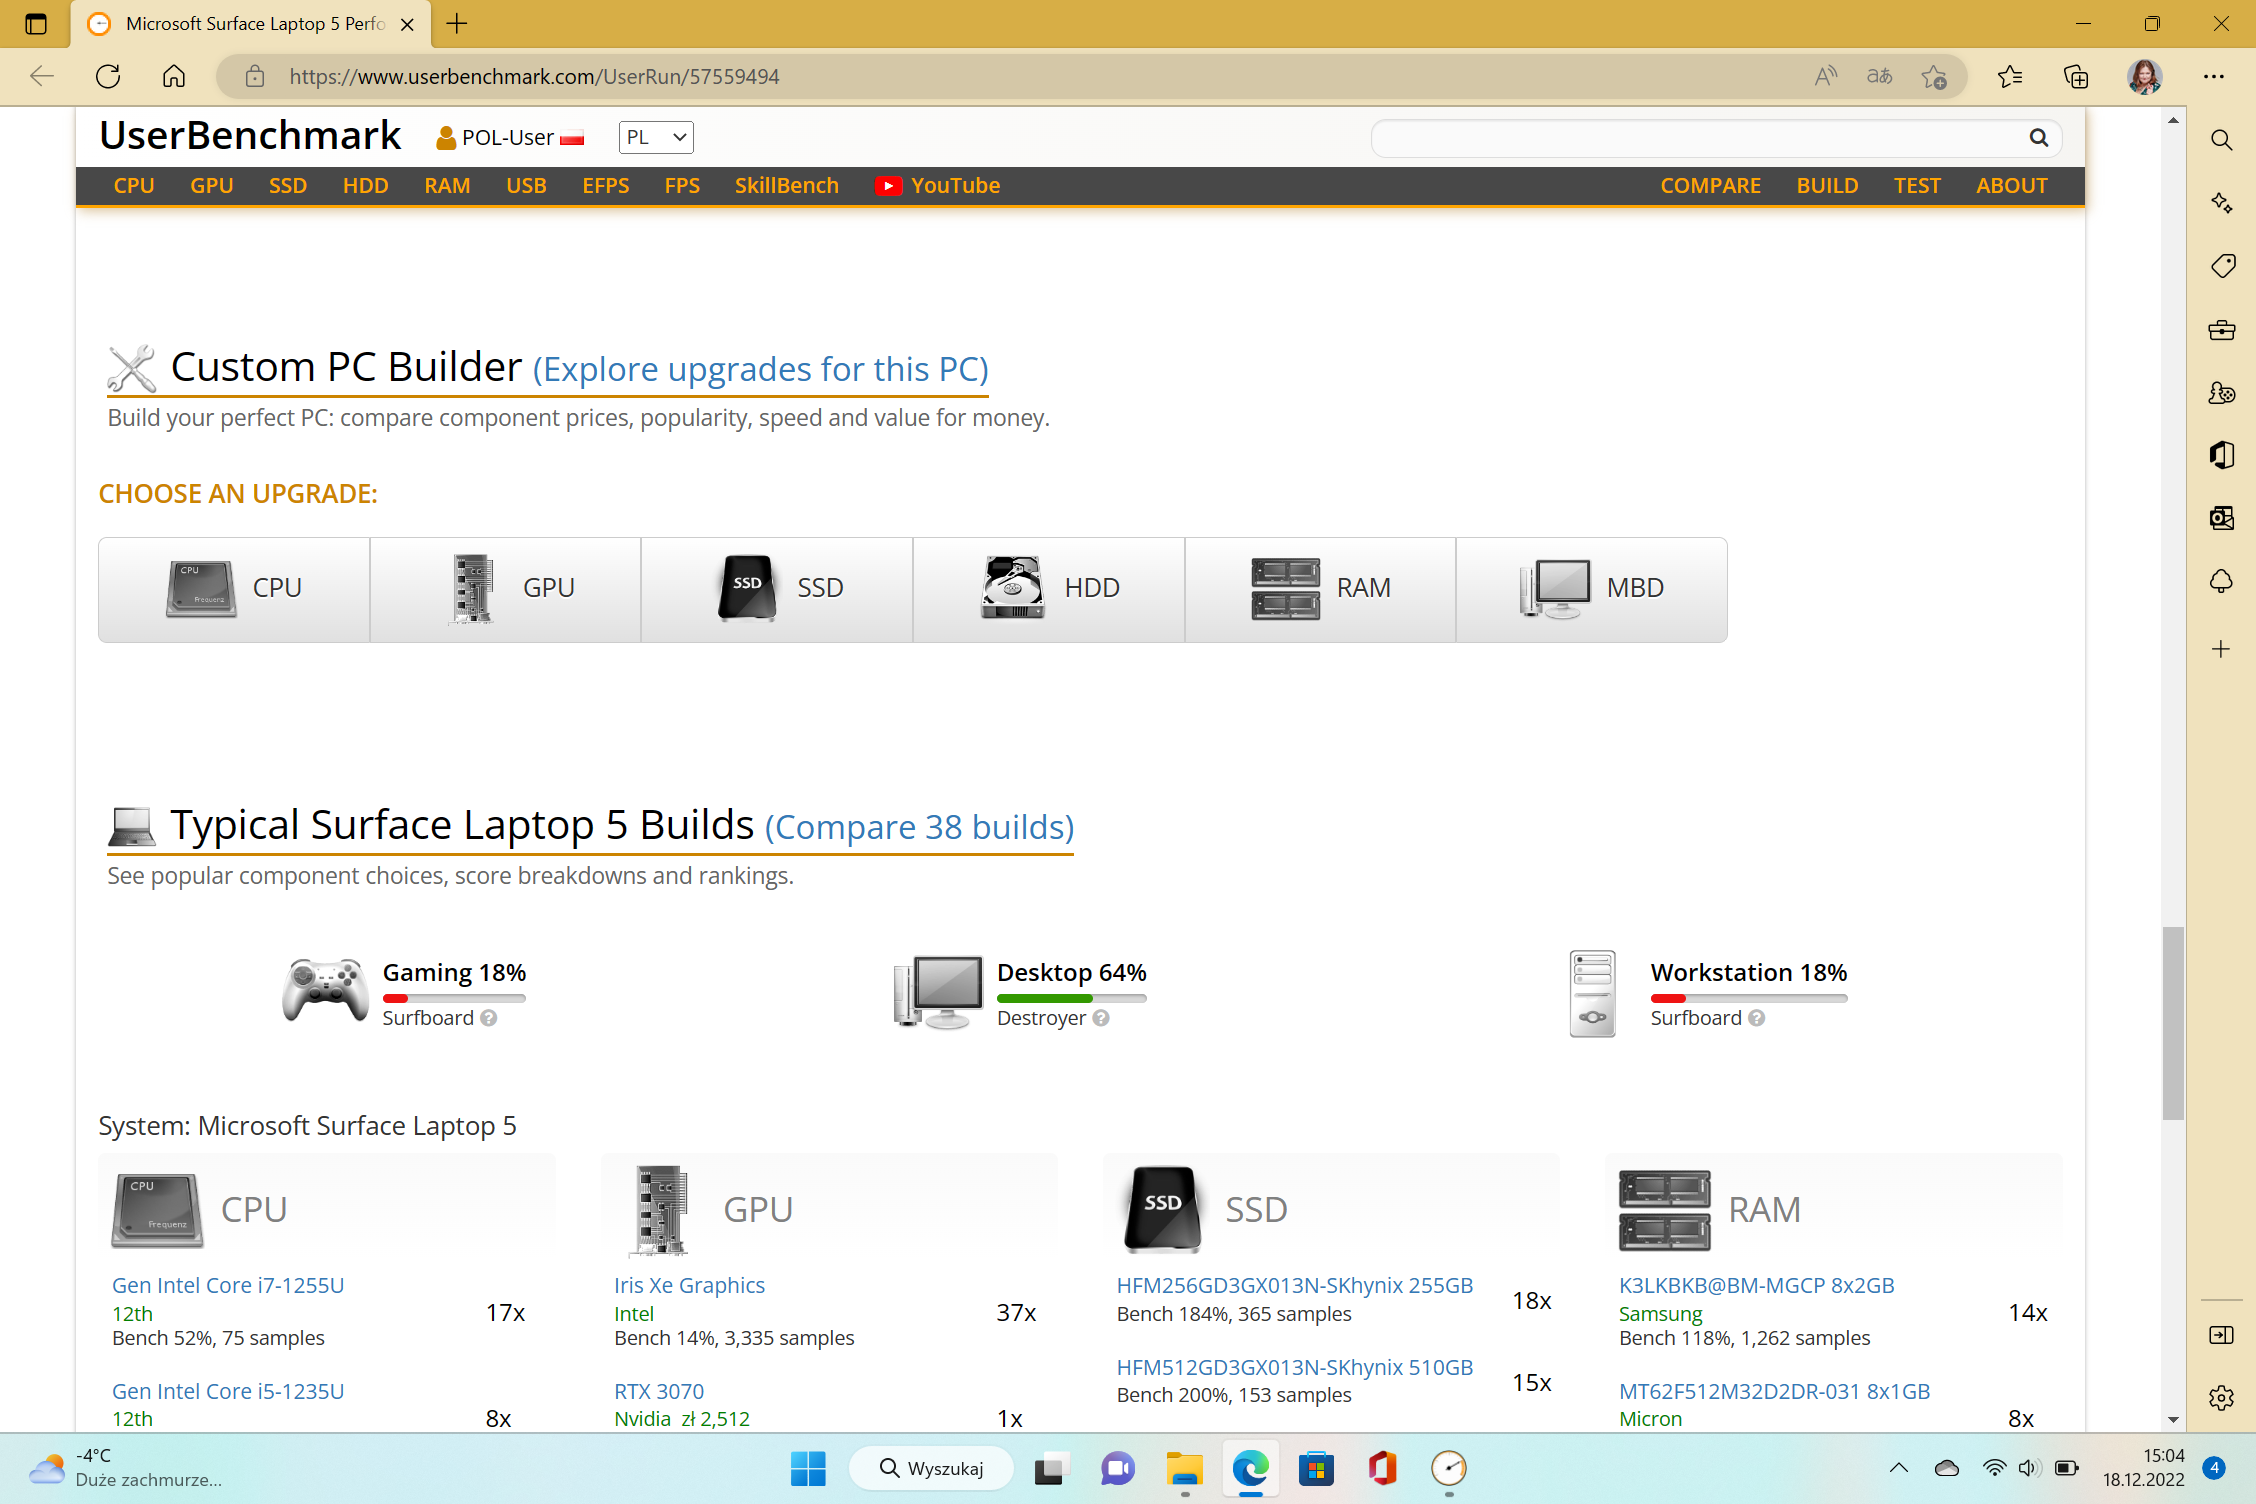This screenshot has height=1504, width=2256.
Task: Click the Desktop 64% green progress bar
Action: click(1071, 998)
